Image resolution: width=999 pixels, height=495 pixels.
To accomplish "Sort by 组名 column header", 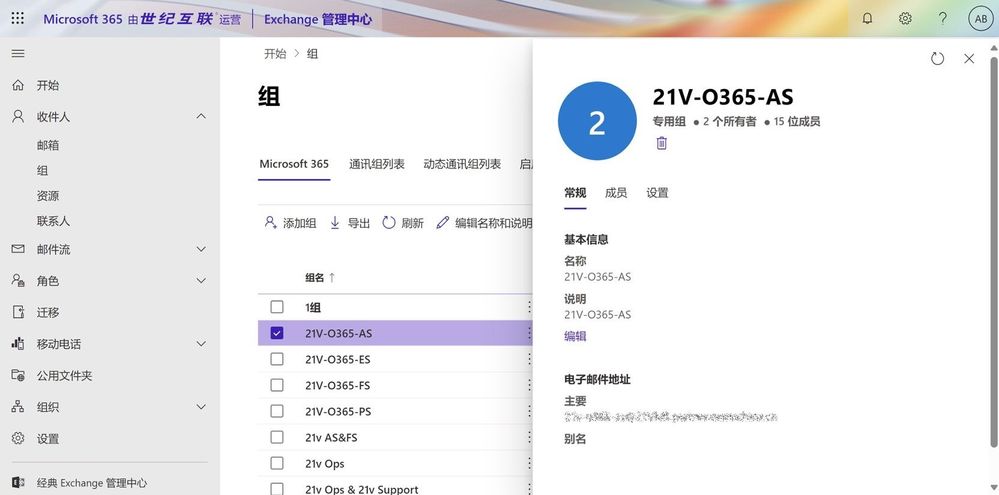I will pos(320,277).
